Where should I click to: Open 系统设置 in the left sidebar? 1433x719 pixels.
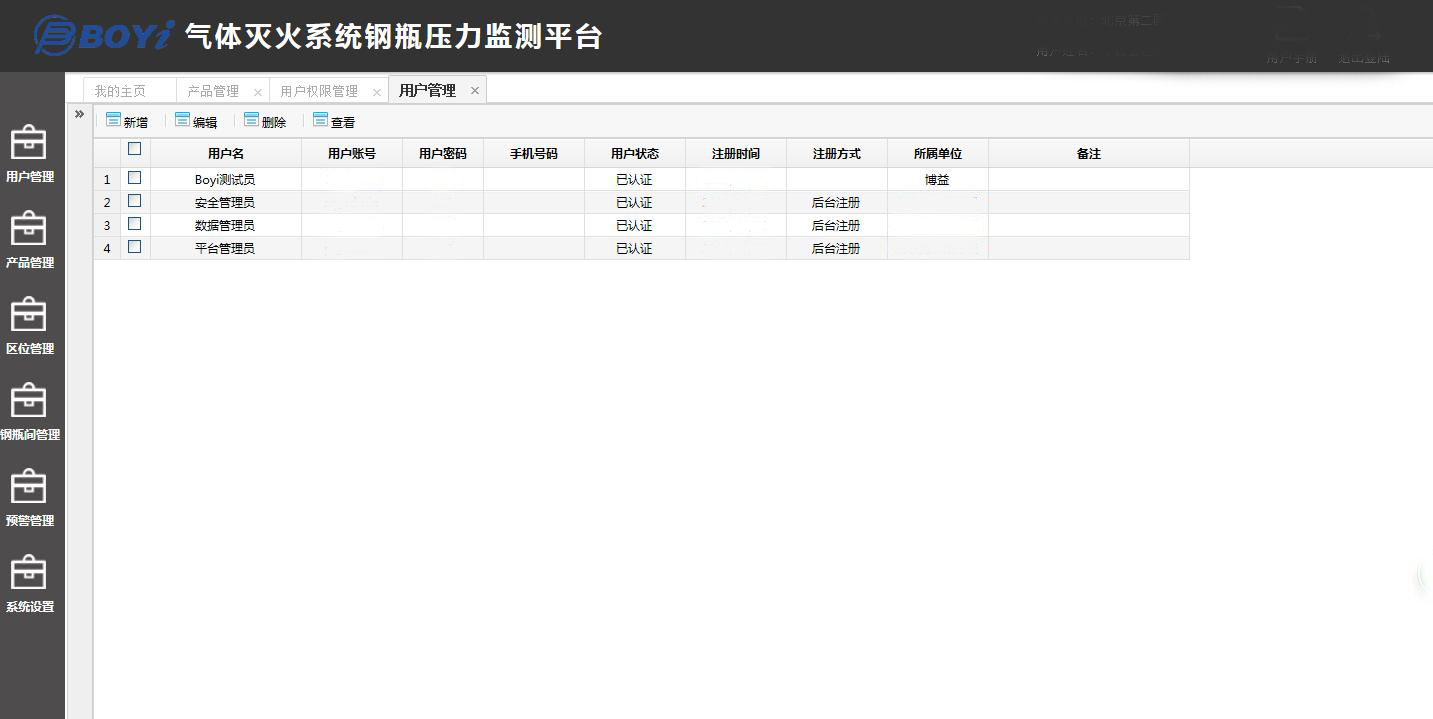click(x=29, y=585)
